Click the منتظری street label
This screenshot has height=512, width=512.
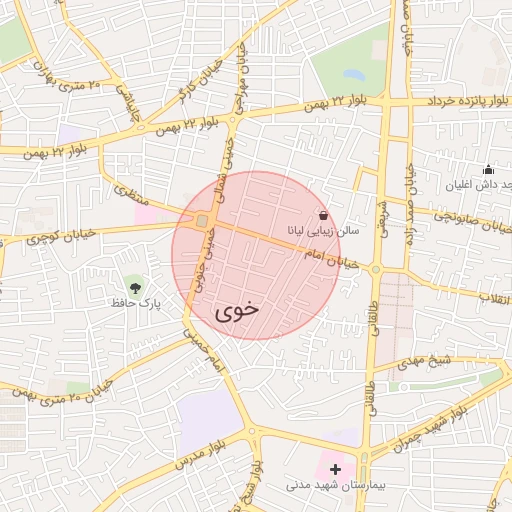[131, 196]
